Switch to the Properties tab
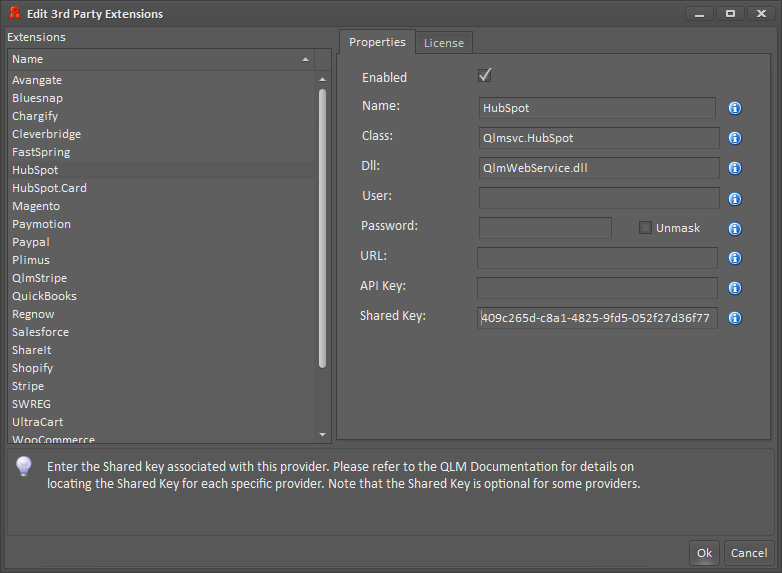782x573 pixels. pos(377,42)
